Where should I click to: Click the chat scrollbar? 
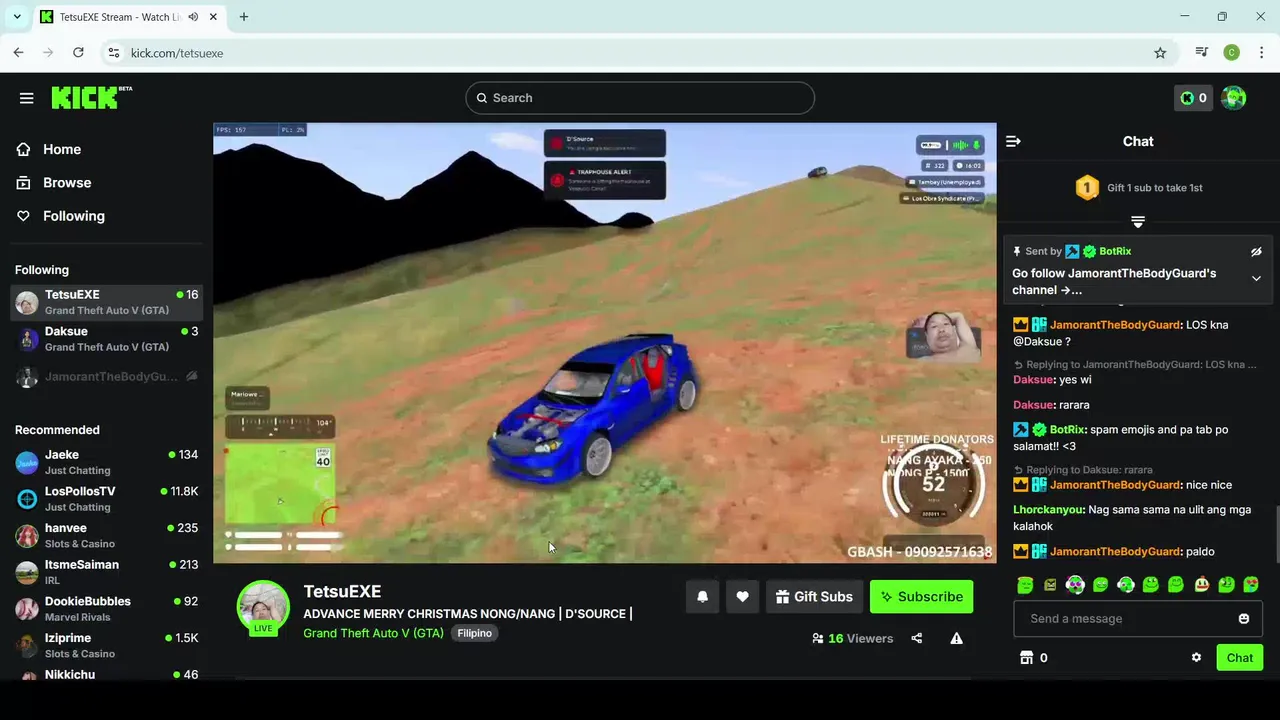click(1276, 535)
